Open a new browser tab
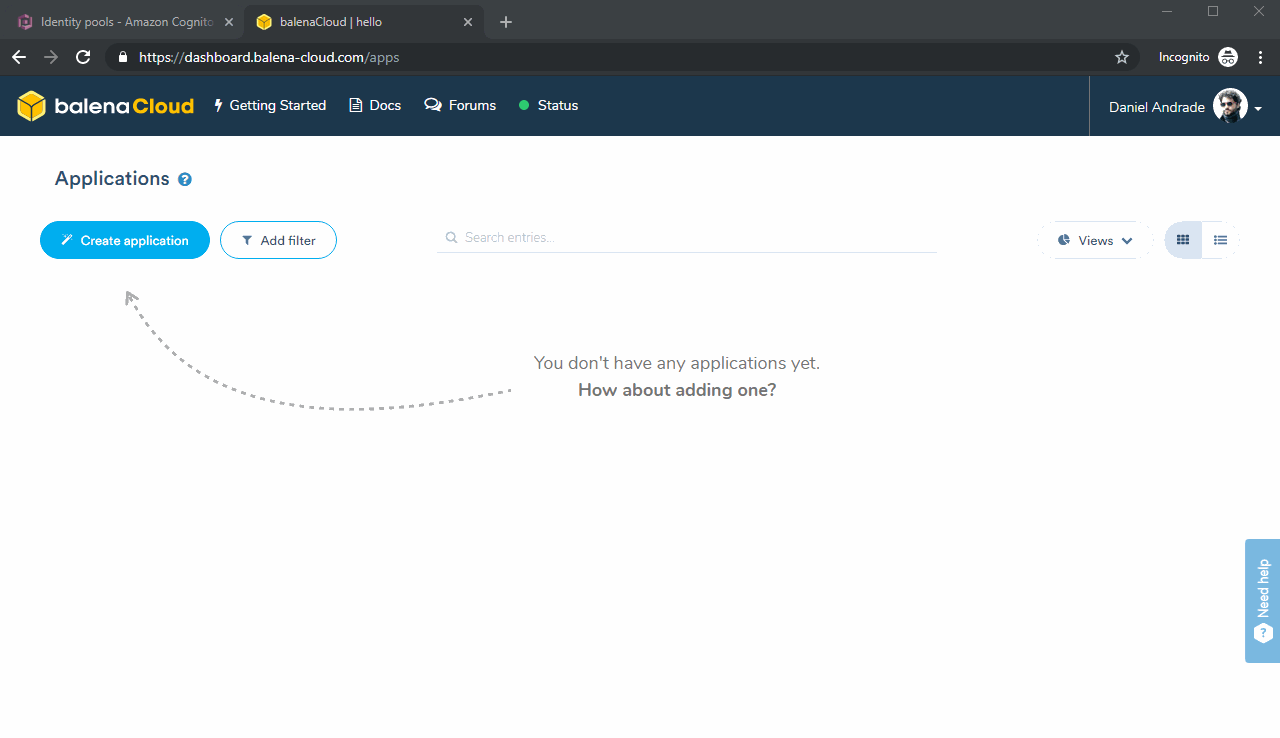Screen dimensions: 1280x738 506,22
